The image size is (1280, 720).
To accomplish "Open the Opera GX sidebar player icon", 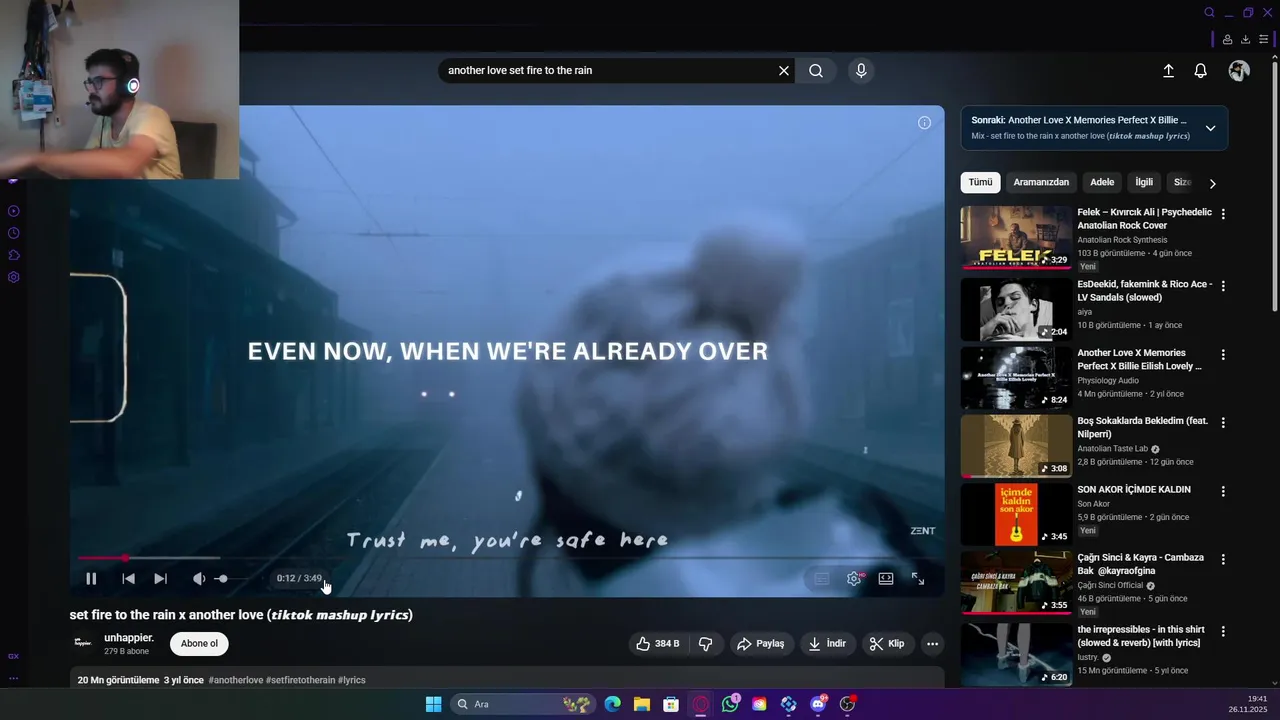I will point(13,211).
